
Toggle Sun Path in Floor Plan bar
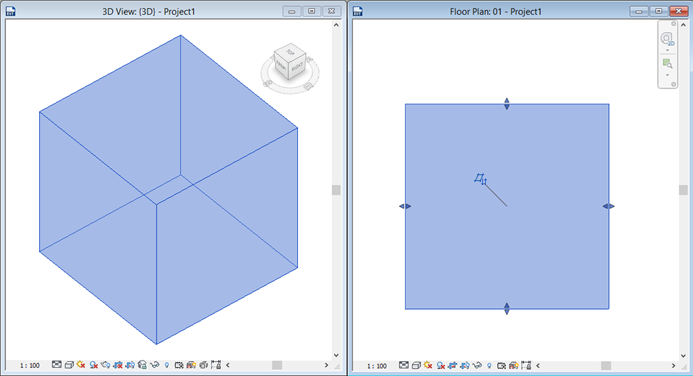point(428,365)
